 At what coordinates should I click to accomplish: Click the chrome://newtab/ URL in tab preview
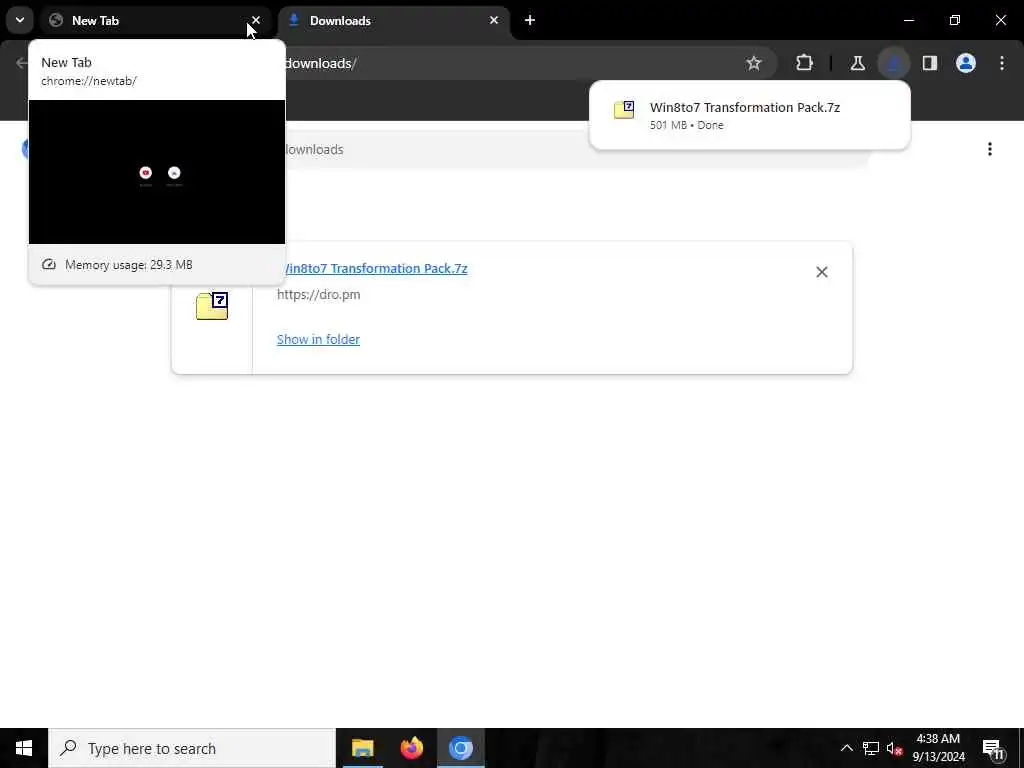tap(89, 81)
